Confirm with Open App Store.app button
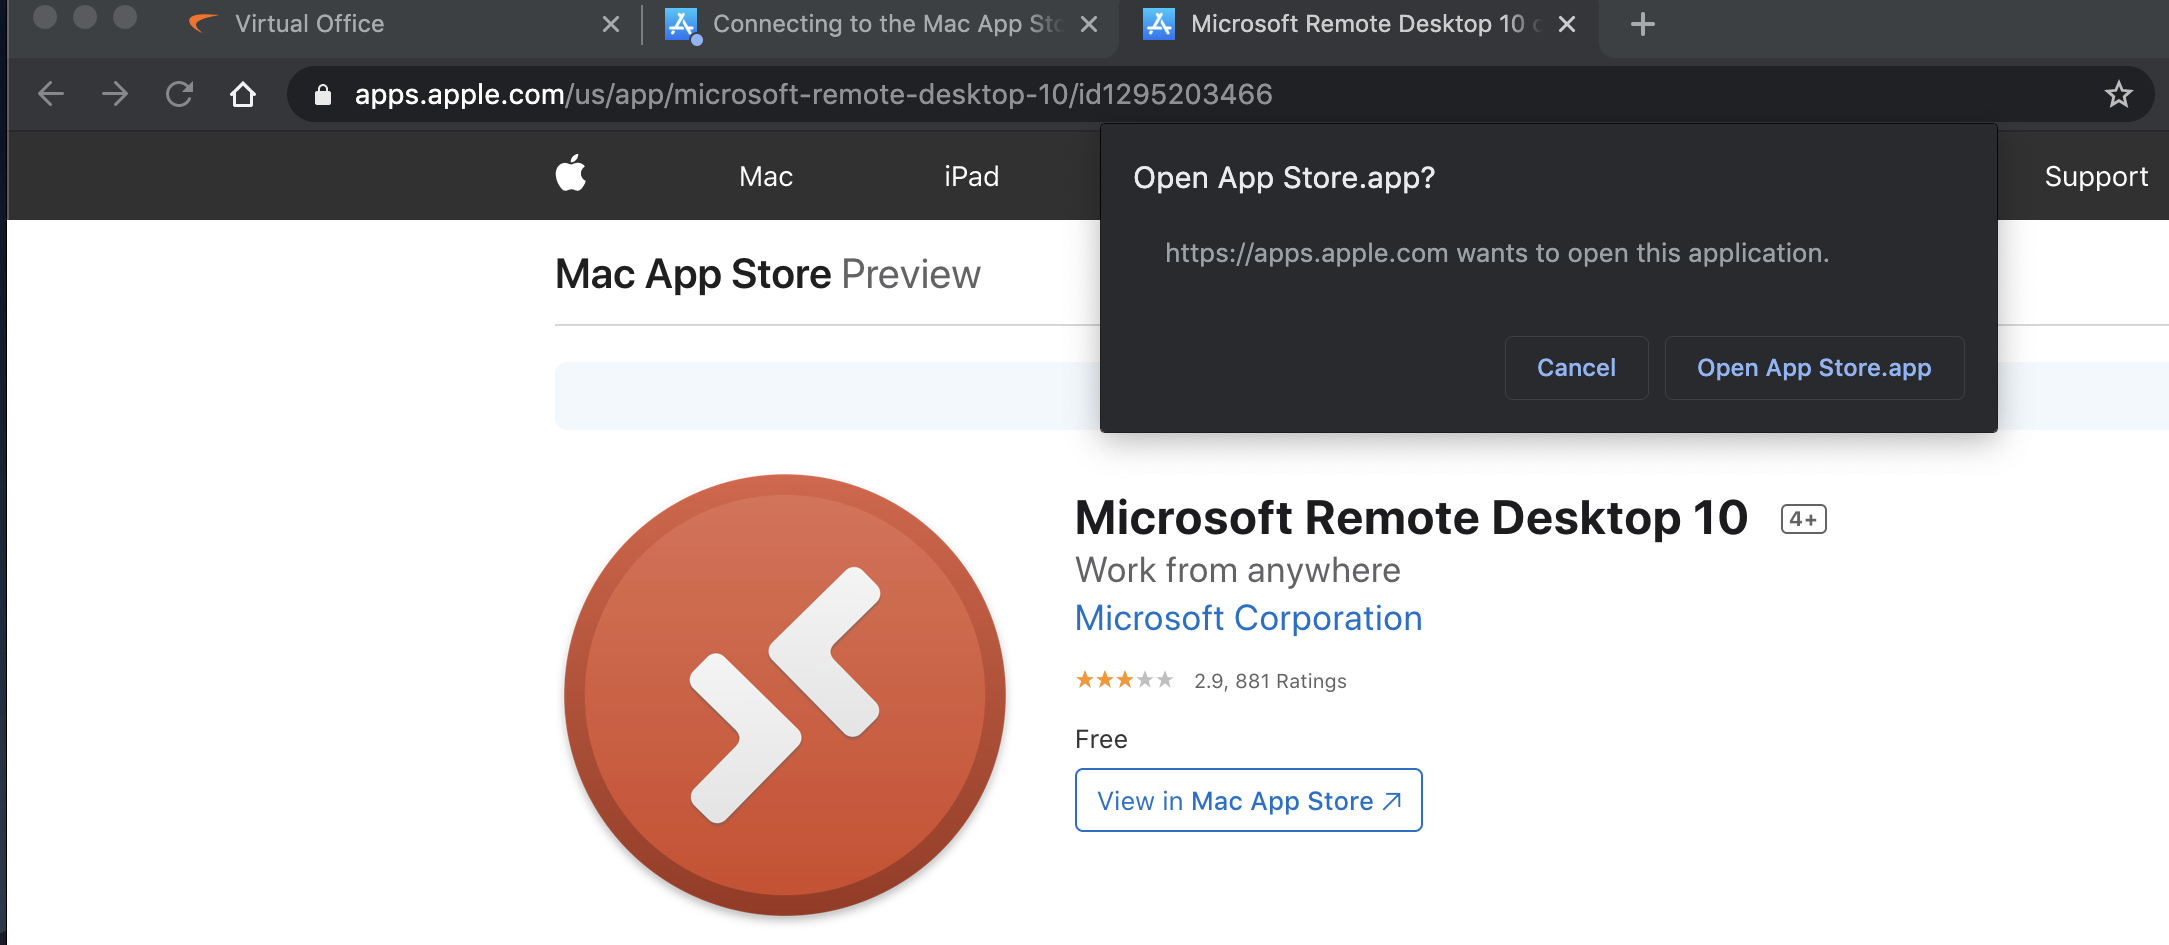Viewport: 2169px width, 945px height. click(1814, 368)
